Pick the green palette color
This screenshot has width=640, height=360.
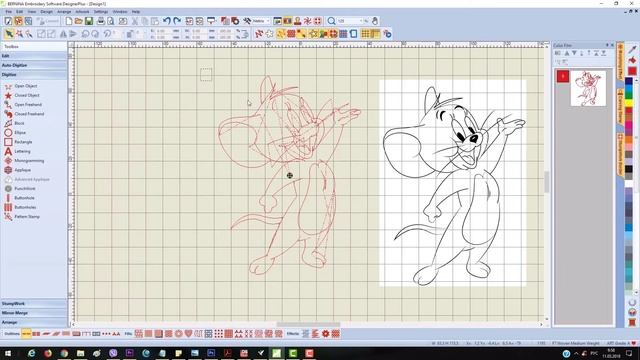(x=629, y=96)
